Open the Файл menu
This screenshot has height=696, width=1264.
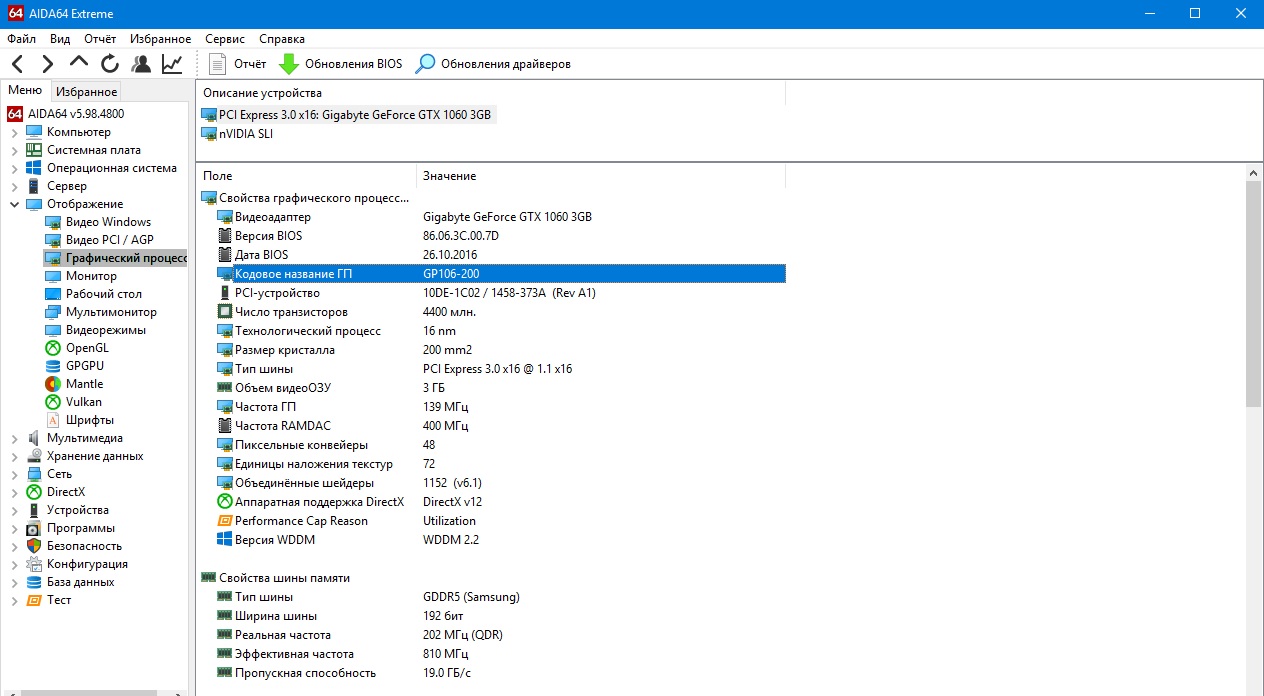[21, 39]
